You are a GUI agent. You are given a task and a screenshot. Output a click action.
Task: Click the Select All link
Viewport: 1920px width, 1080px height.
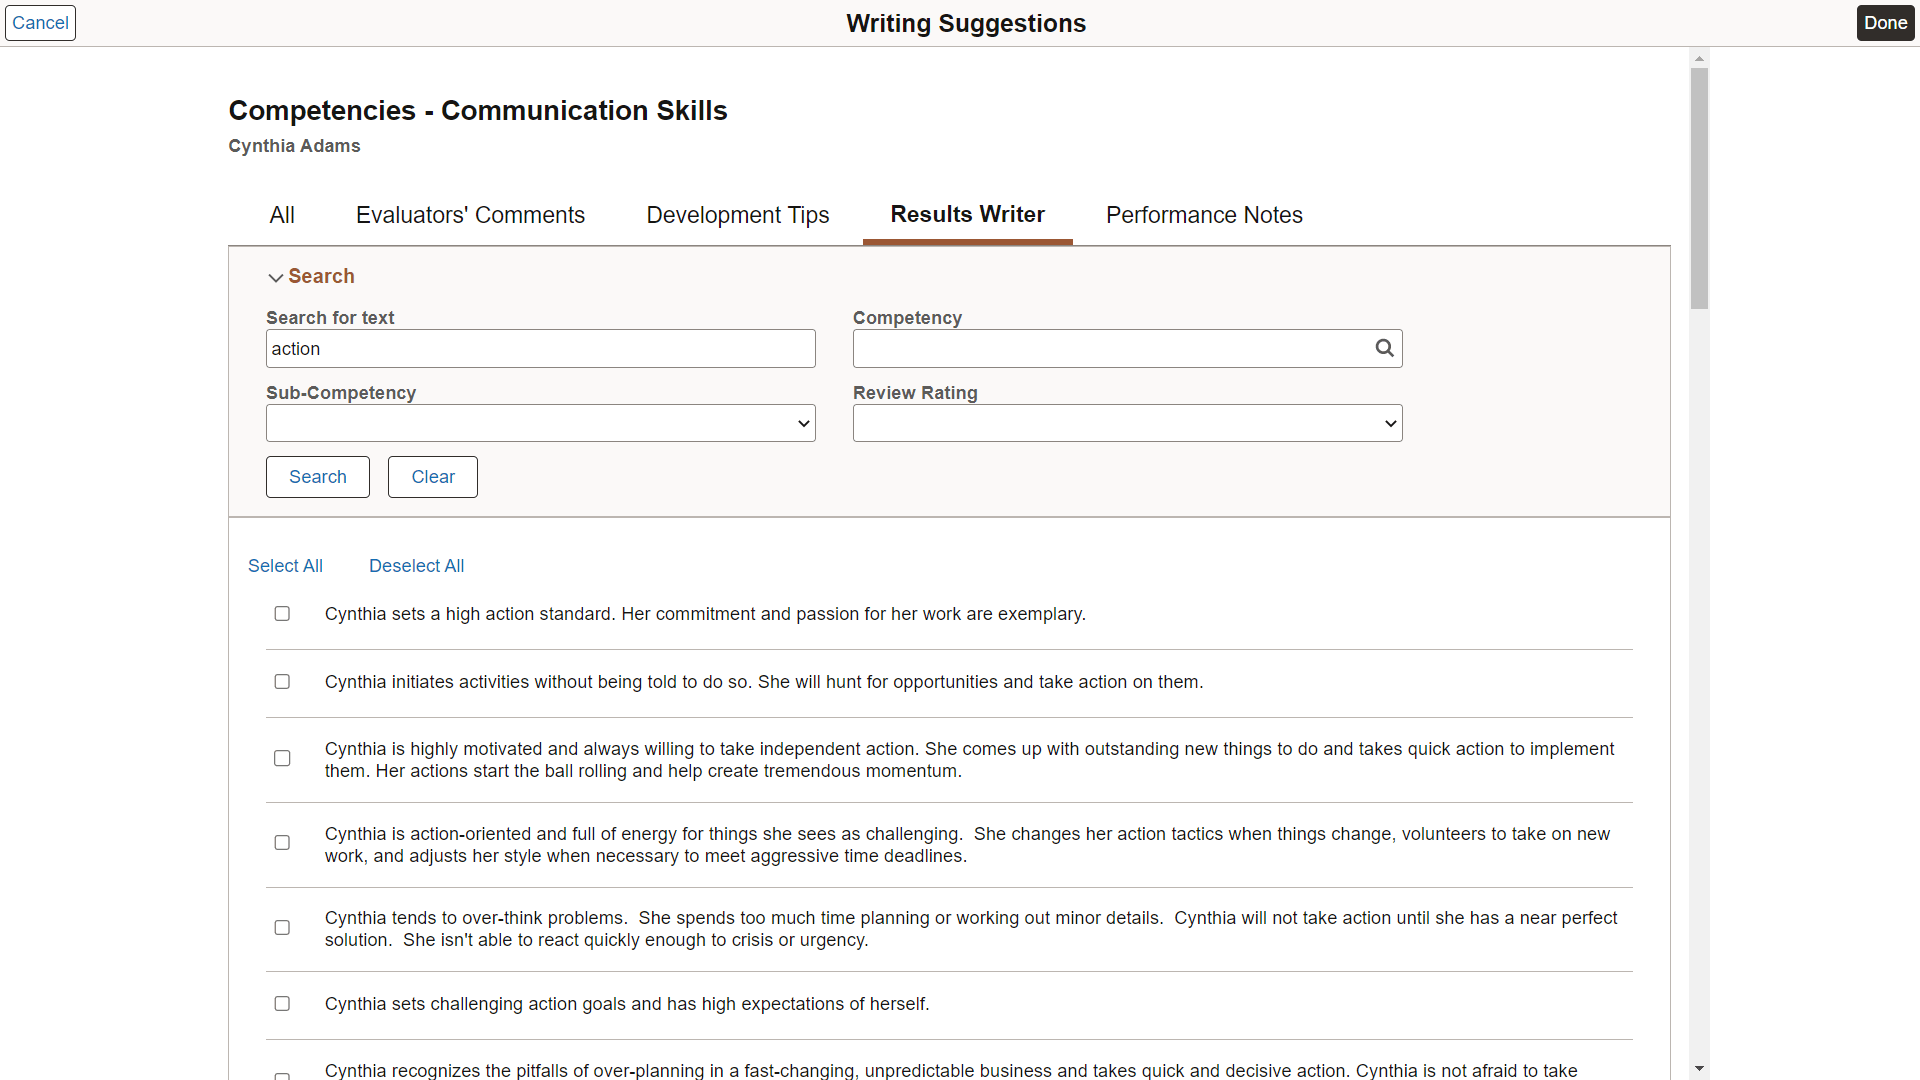(285, 566)
